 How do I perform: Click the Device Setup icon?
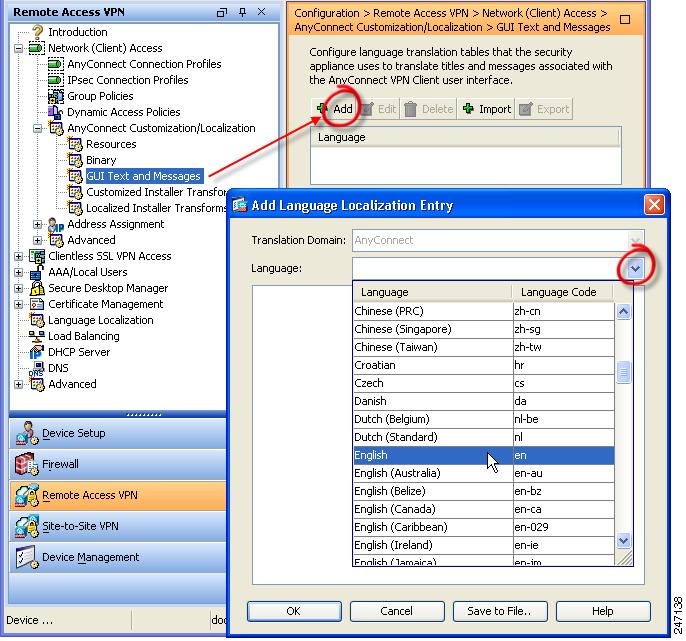[26, 433]
